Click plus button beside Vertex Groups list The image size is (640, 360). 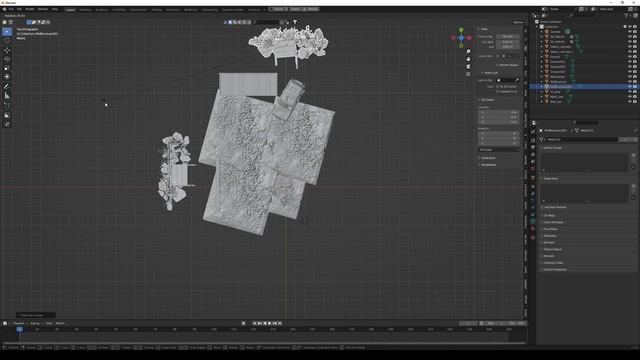click(633, 155)
